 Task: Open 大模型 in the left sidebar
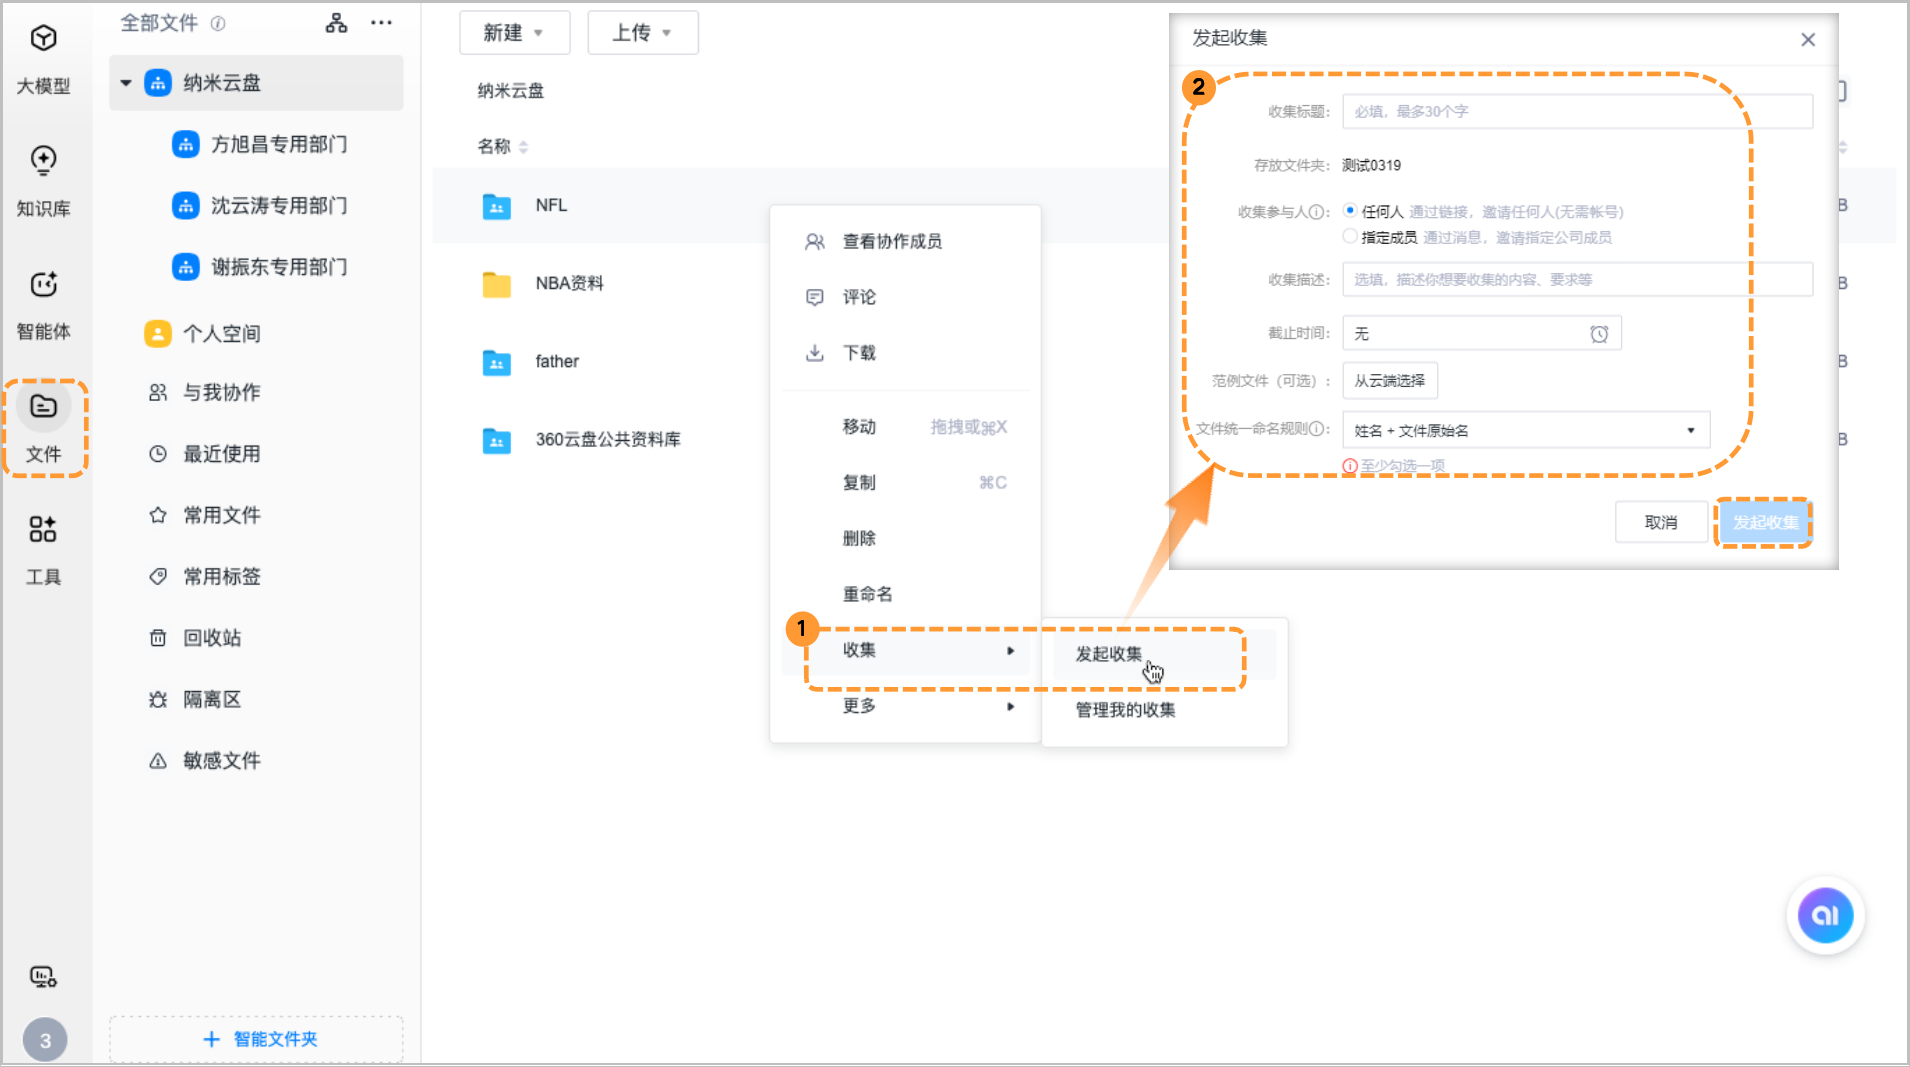pyautogui.click(x=44, y=60)
